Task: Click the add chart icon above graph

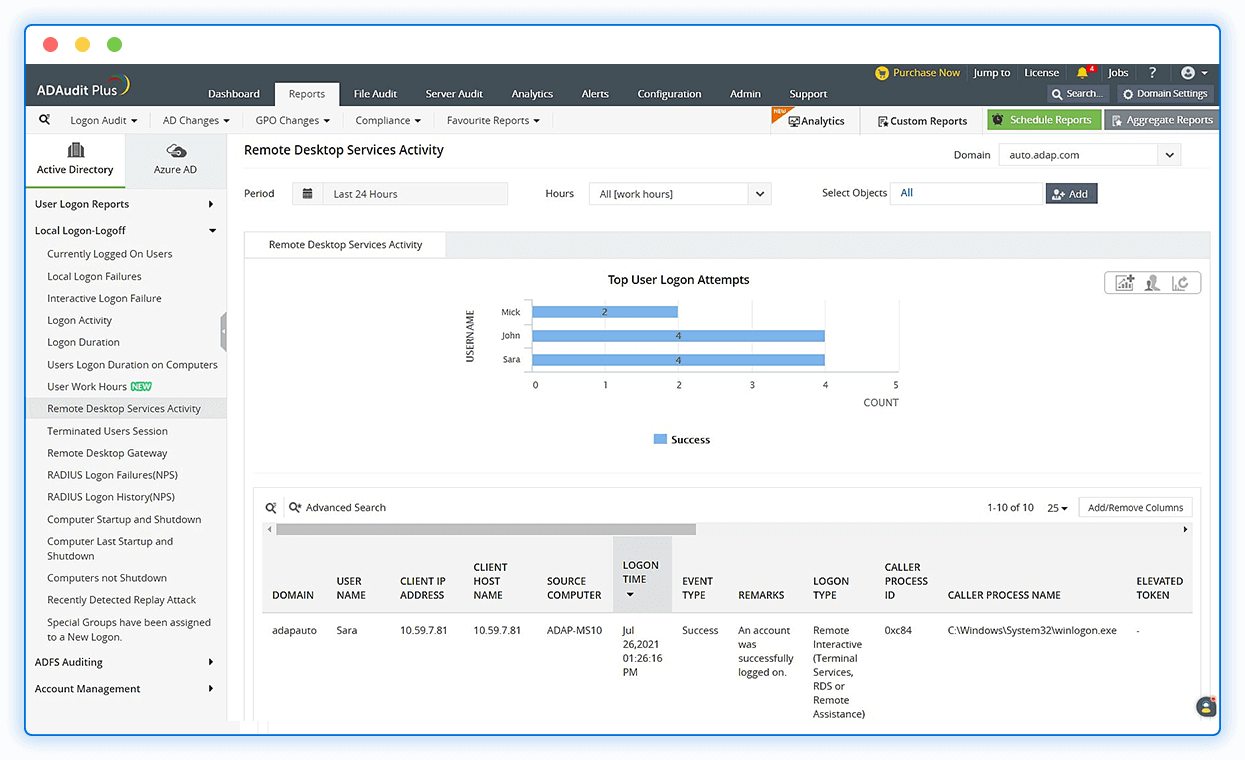Action: tap(1125, 283)
